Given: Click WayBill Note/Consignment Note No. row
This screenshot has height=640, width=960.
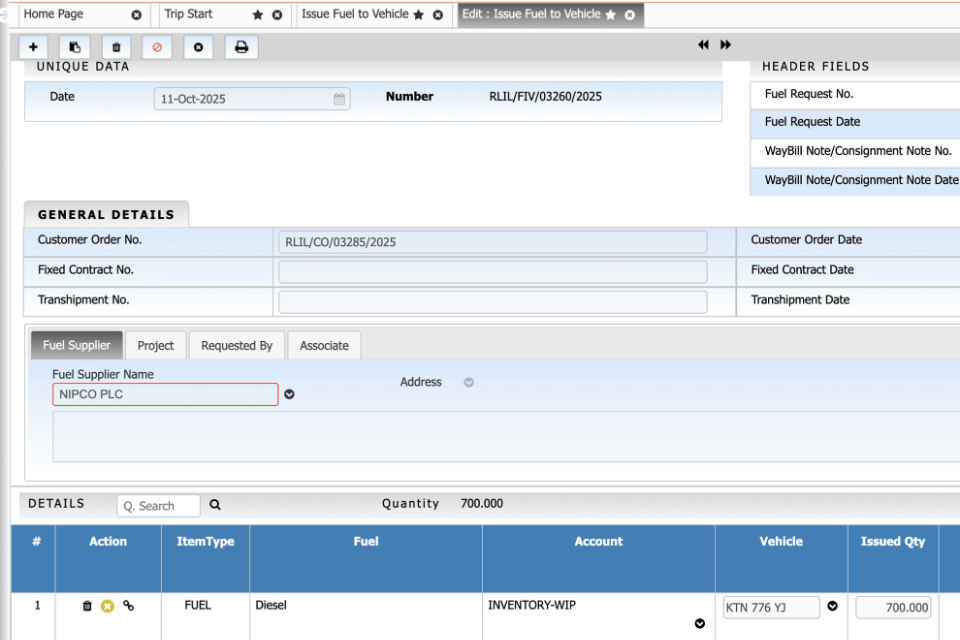Looking at the screenshot, I should (x=855, y=151).
